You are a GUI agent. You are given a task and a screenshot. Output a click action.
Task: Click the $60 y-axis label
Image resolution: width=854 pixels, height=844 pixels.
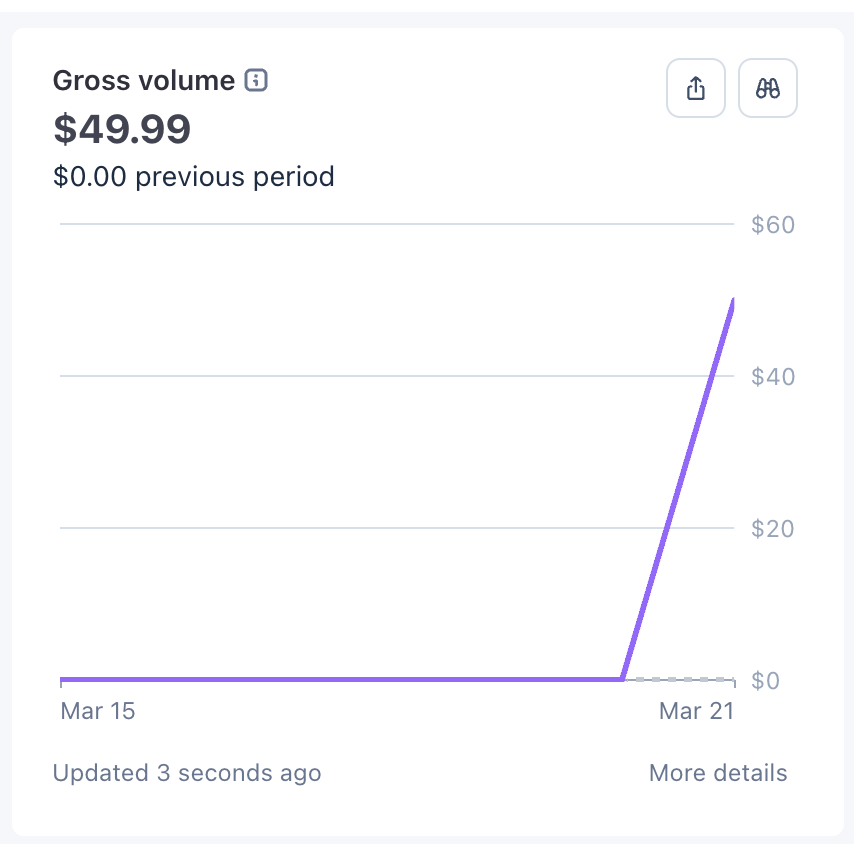[773, 224]
